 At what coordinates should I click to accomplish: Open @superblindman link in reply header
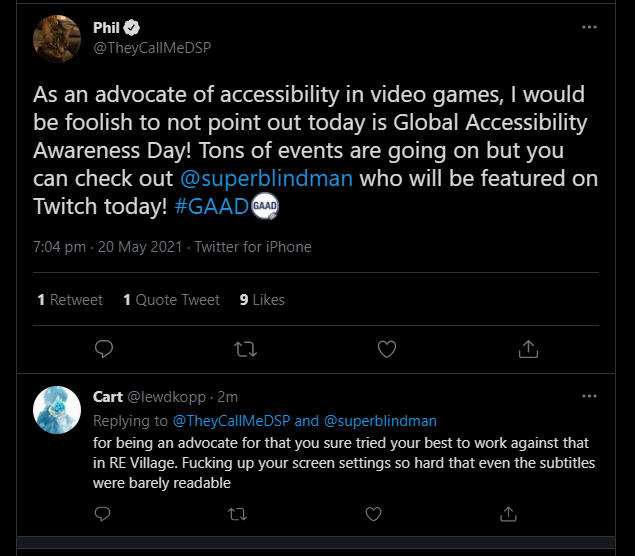point(380,421)
